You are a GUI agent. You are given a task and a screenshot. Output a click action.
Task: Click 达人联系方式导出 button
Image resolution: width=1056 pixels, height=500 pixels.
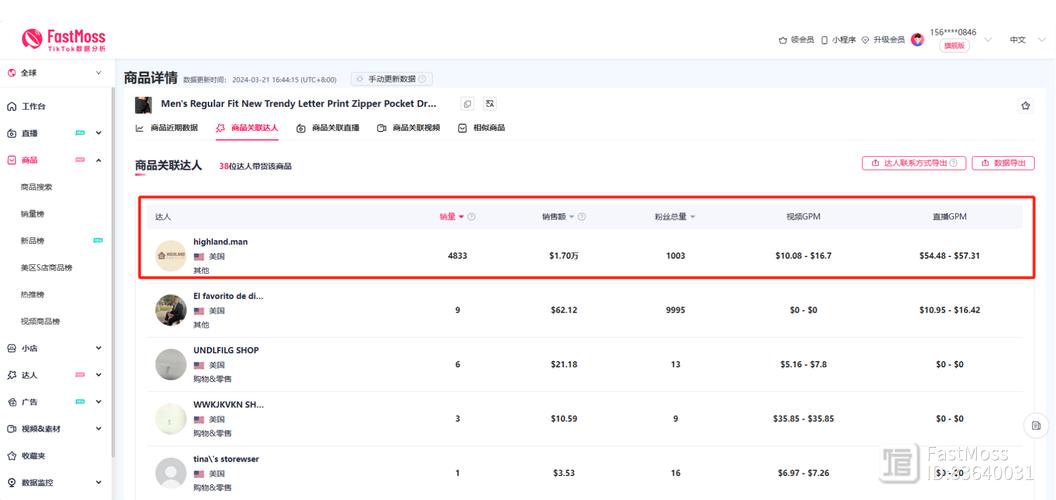(x=914, y=163)
